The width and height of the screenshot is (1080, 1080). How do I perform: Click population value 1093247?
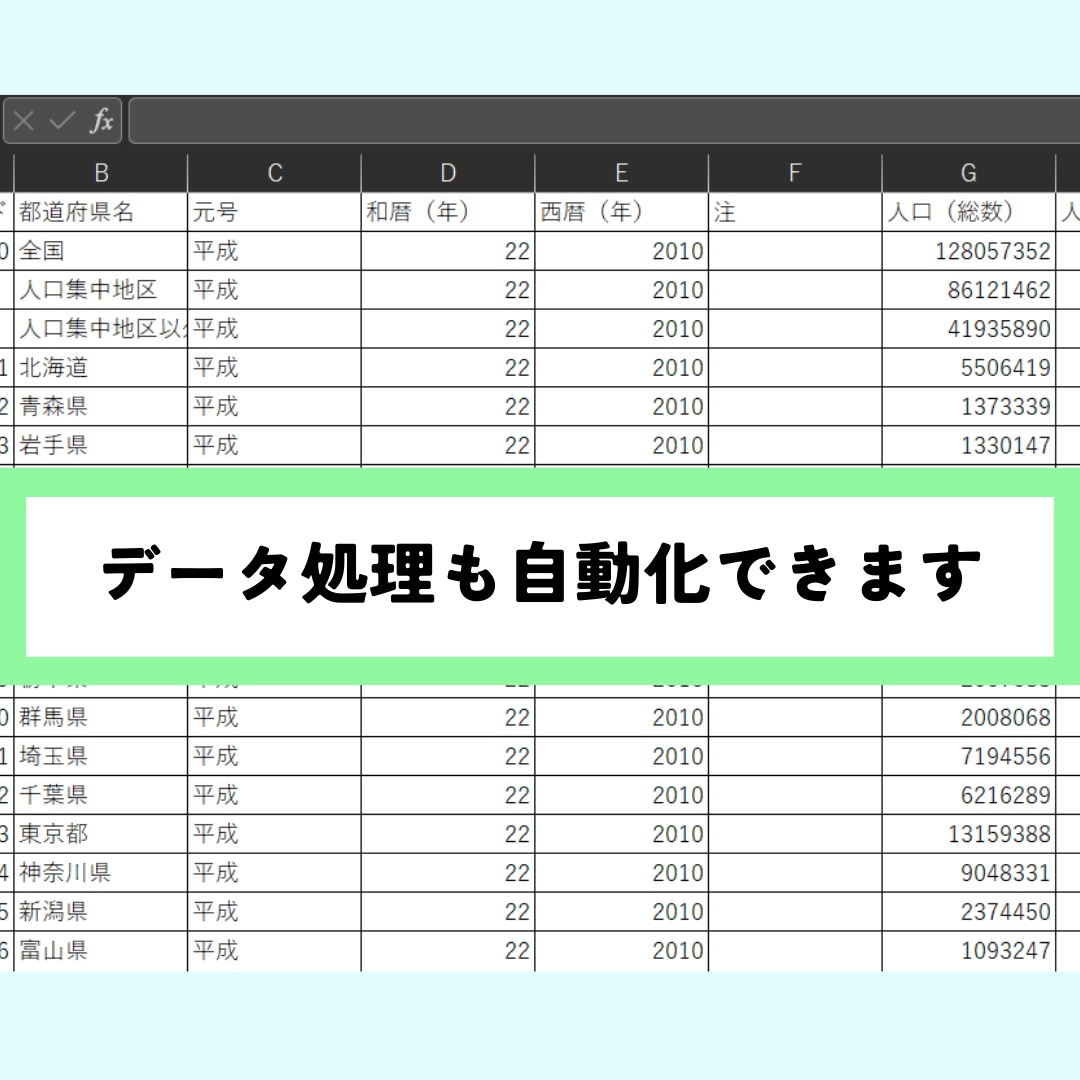(969, 951)
